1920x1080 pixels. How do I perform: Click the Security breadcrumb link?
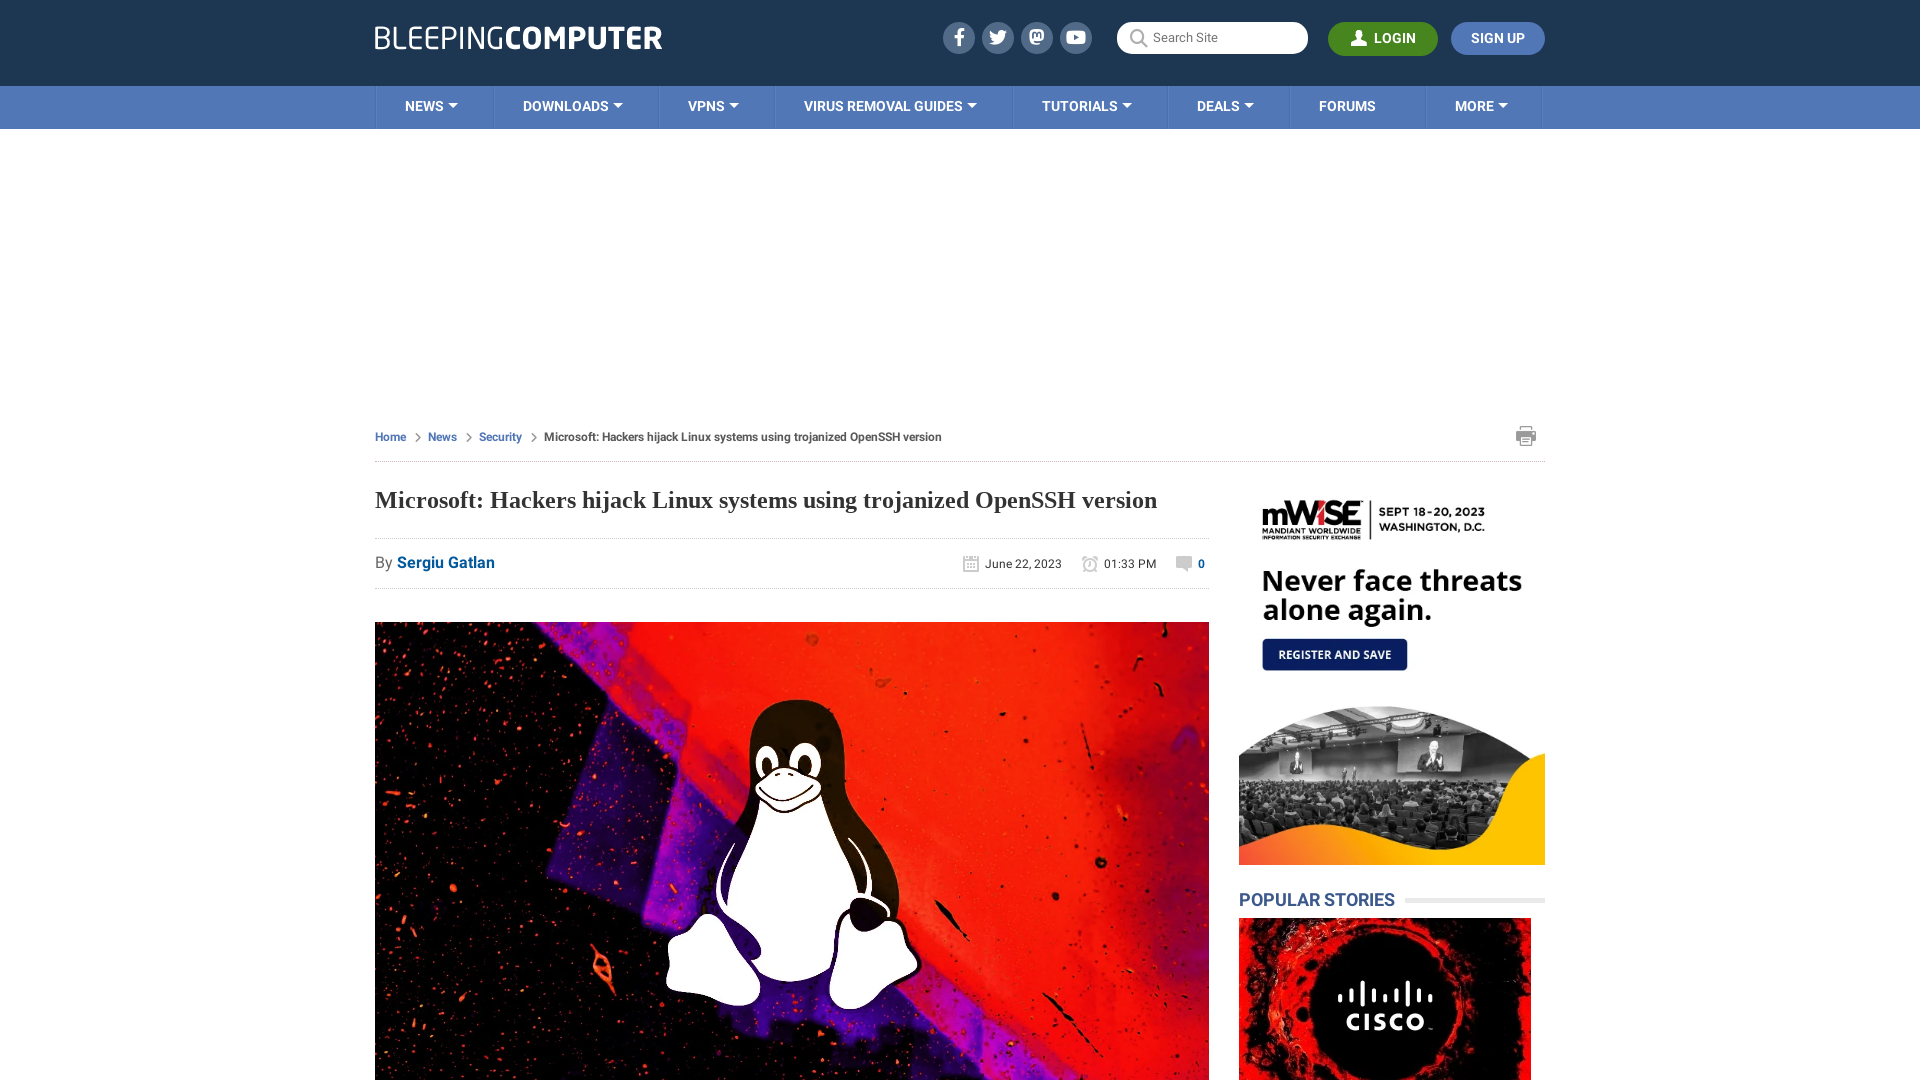(500, 436)
